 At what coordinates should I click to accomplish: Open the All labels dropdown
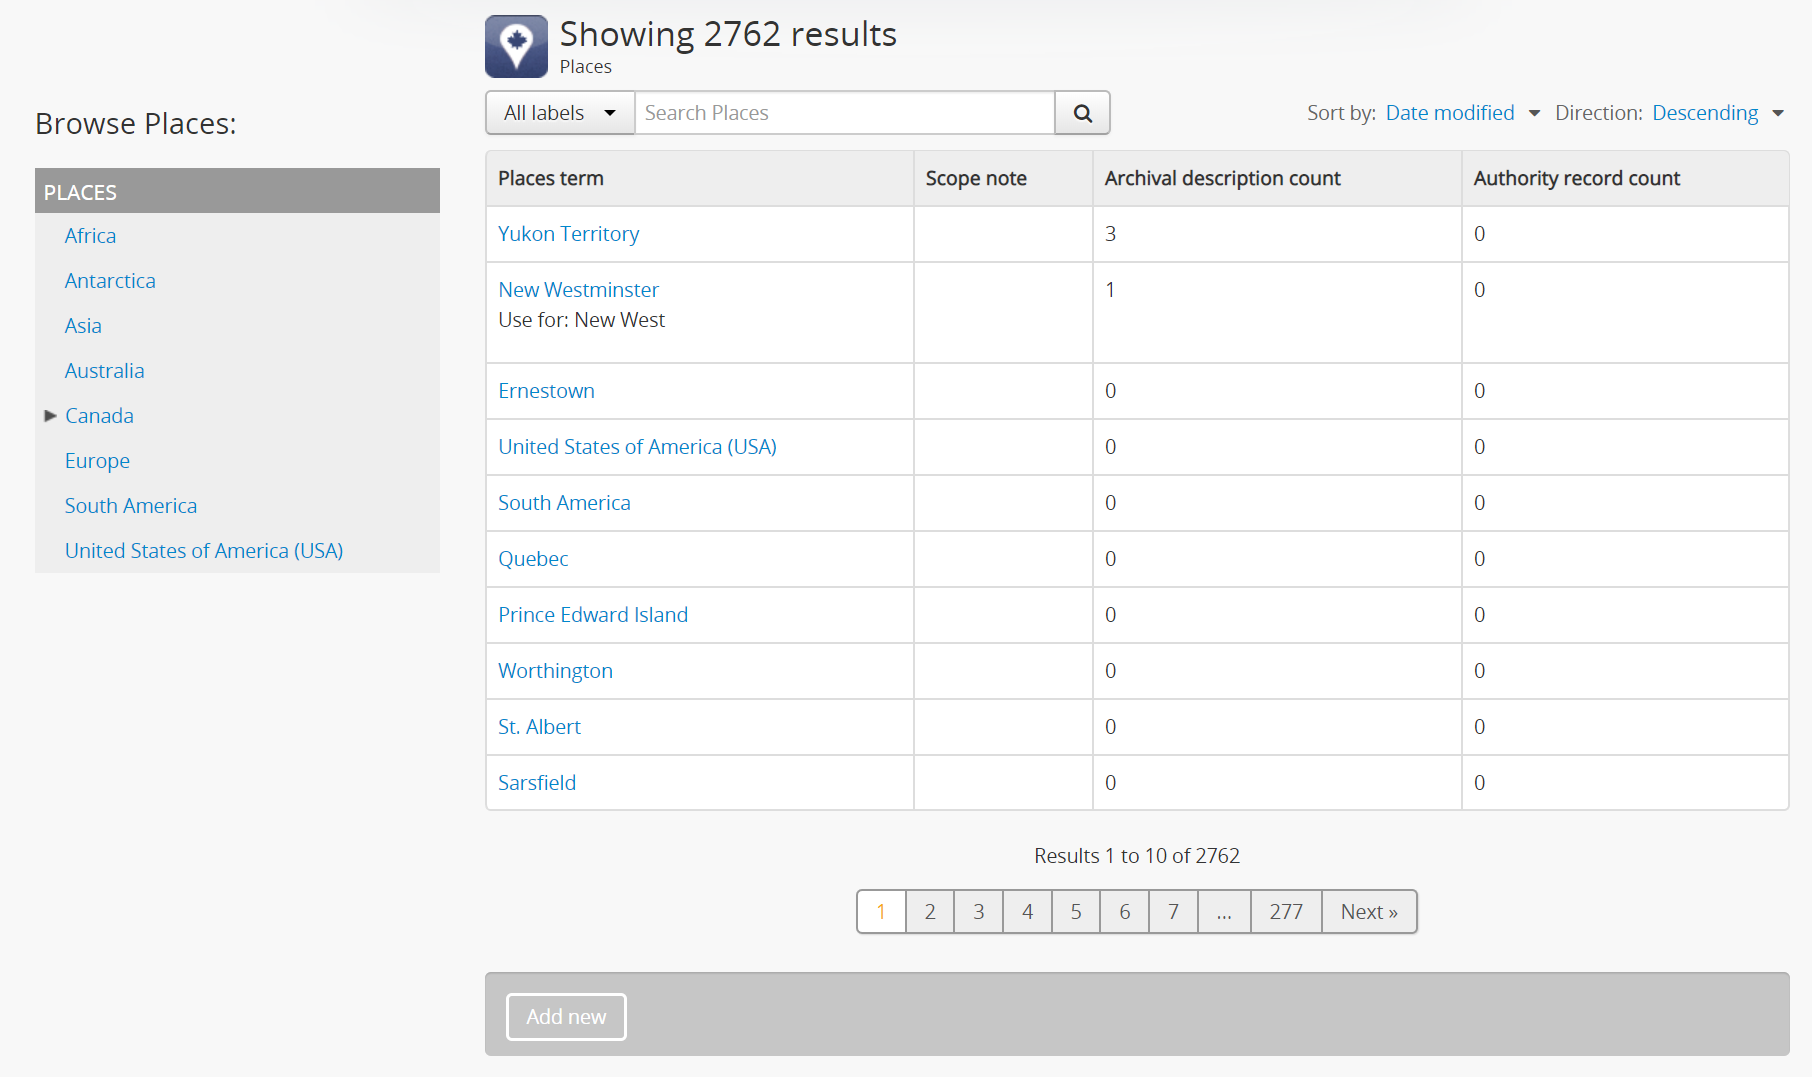pyautogui.click(x=559, y=113)
